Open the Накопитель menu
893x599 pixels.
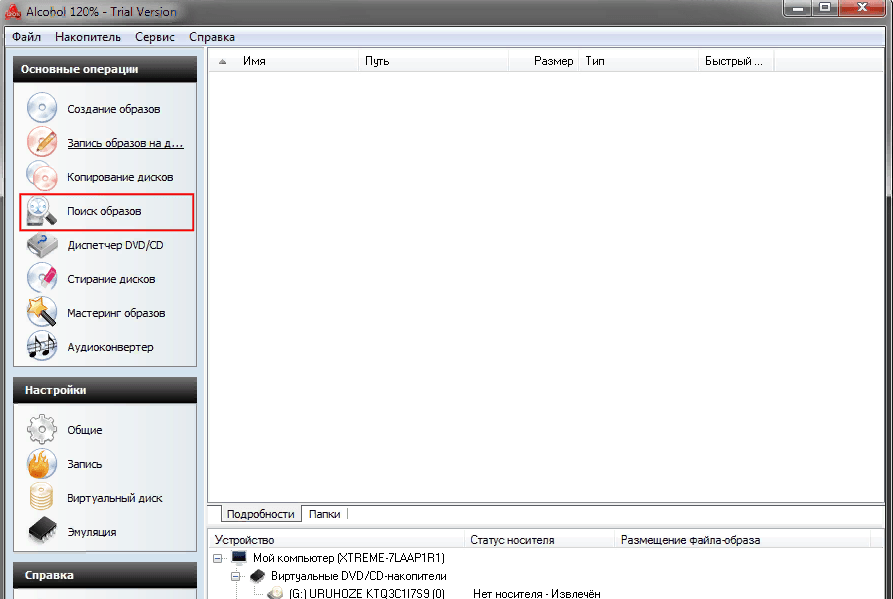click(88, 37)
